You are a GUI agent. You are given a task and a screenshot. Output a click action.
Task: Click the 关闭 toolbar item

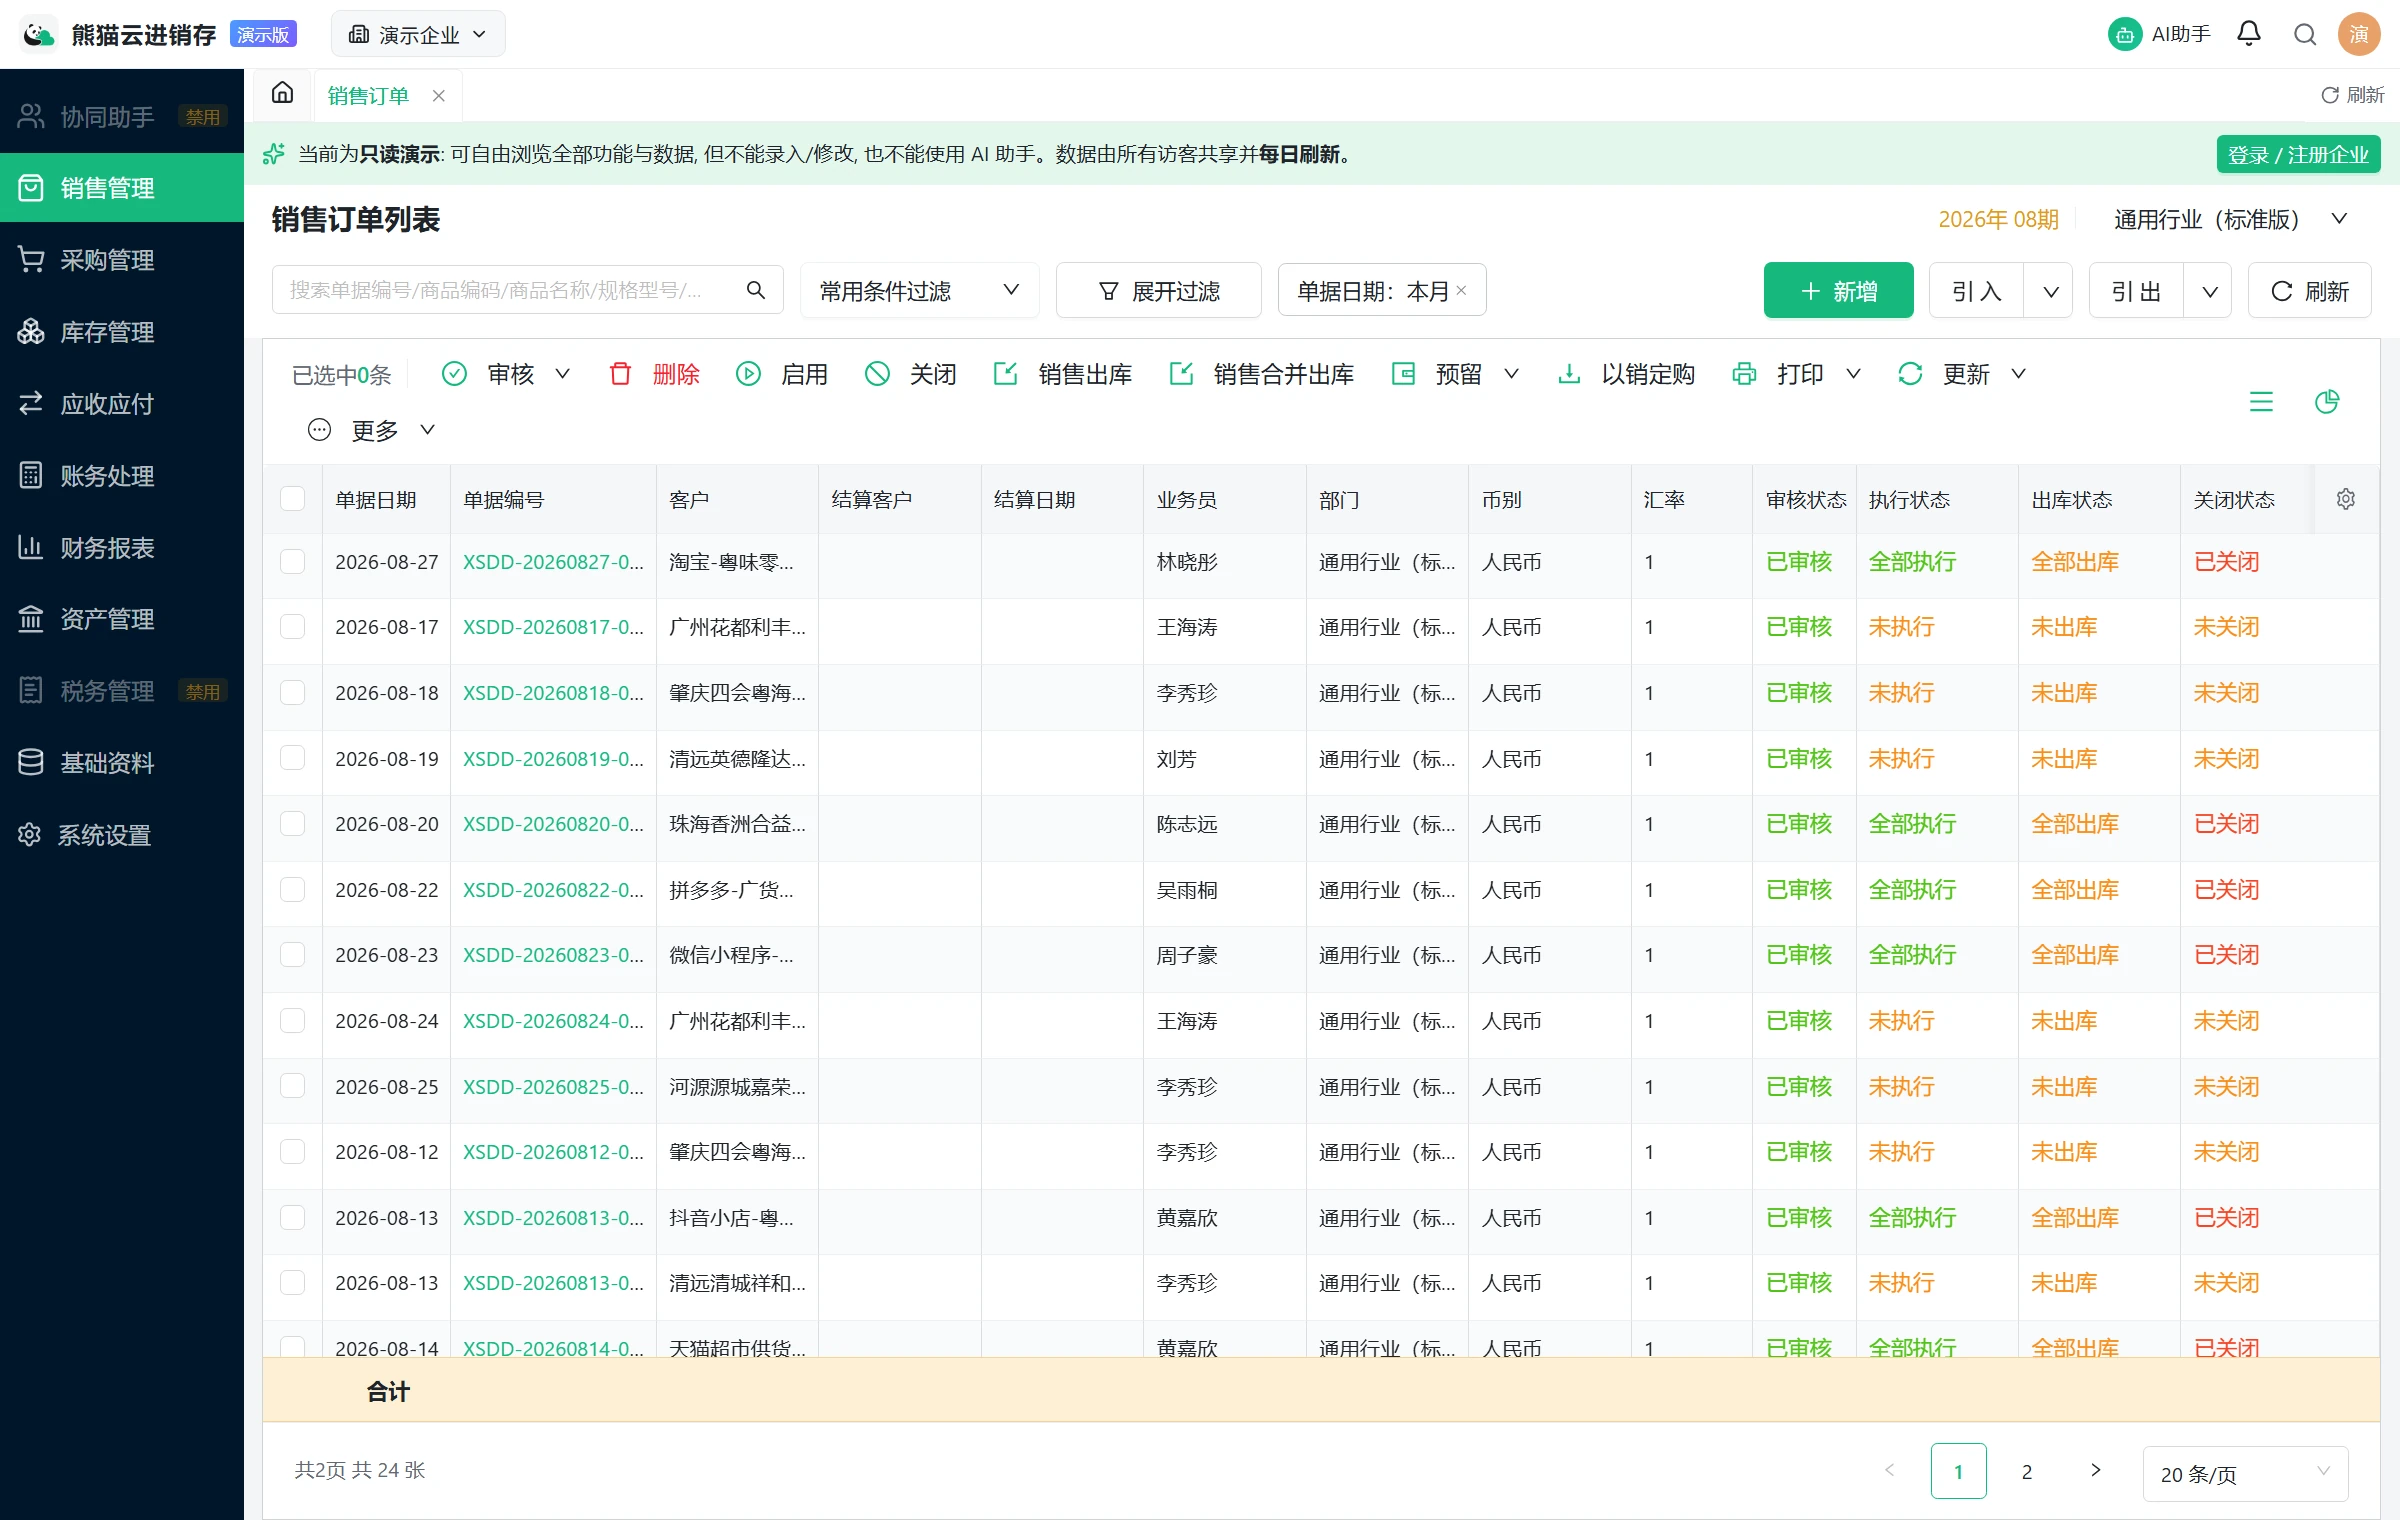[x=910, y=374]
